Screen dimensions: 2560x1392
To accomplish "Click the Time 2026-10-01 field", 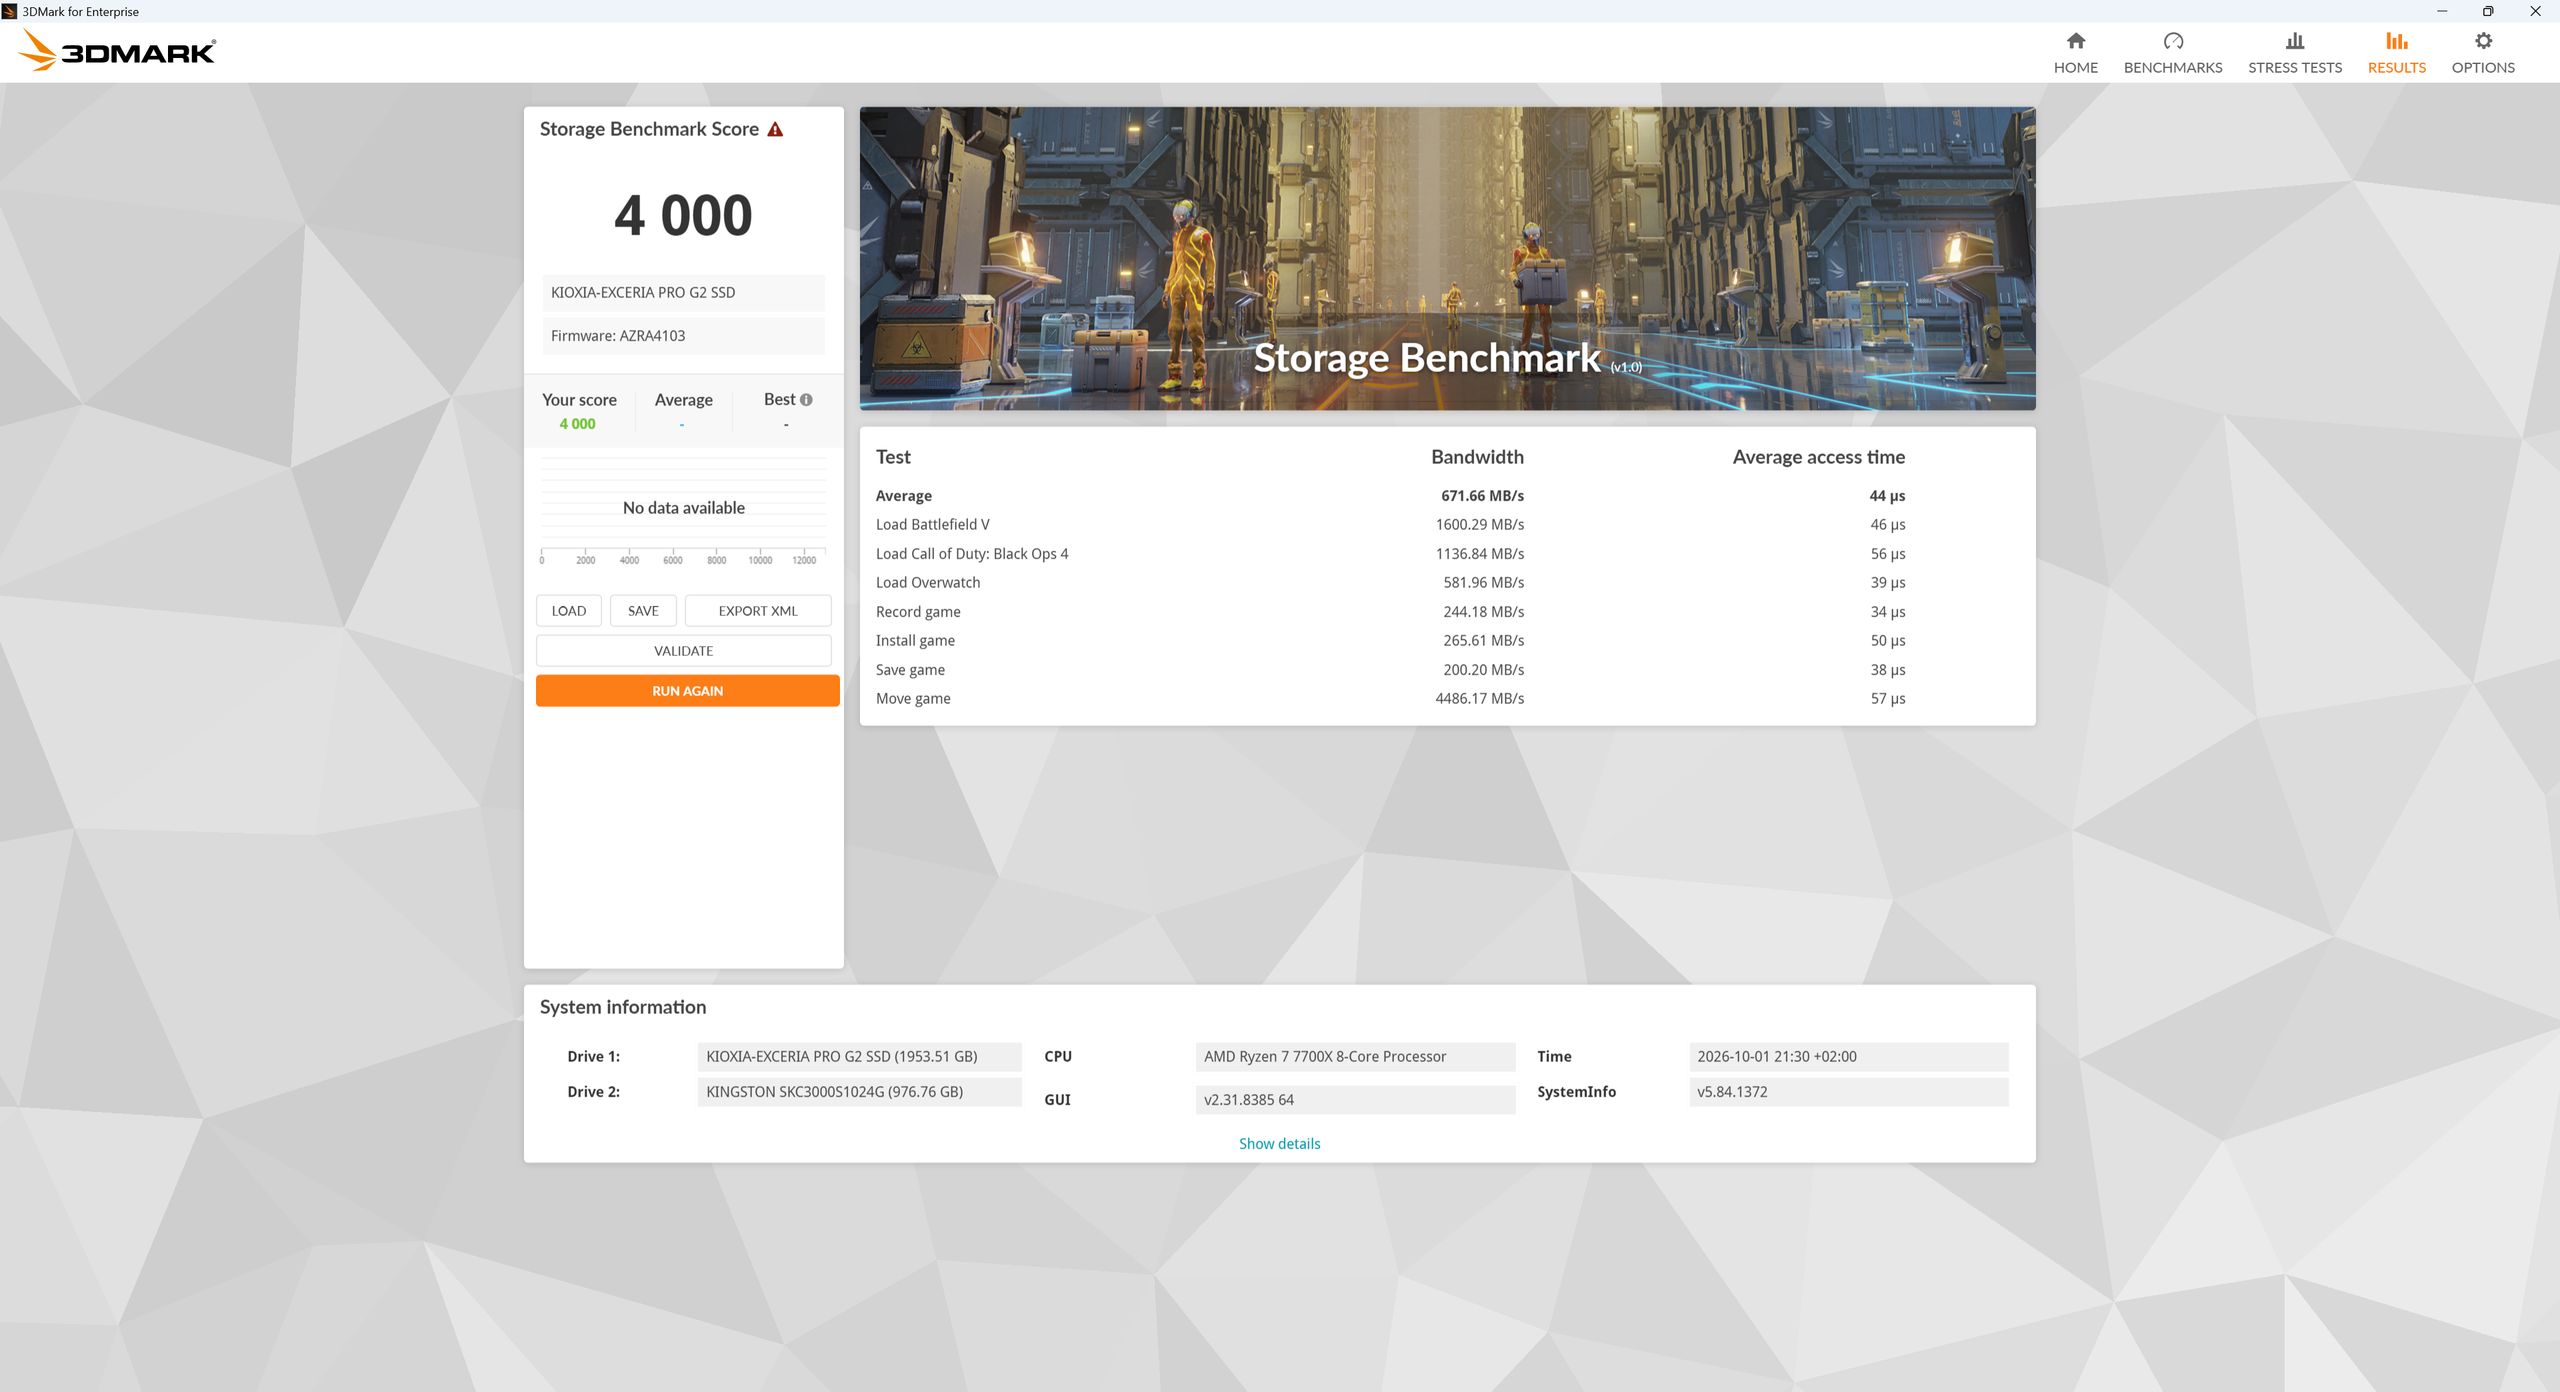I will point(1848,1056).
